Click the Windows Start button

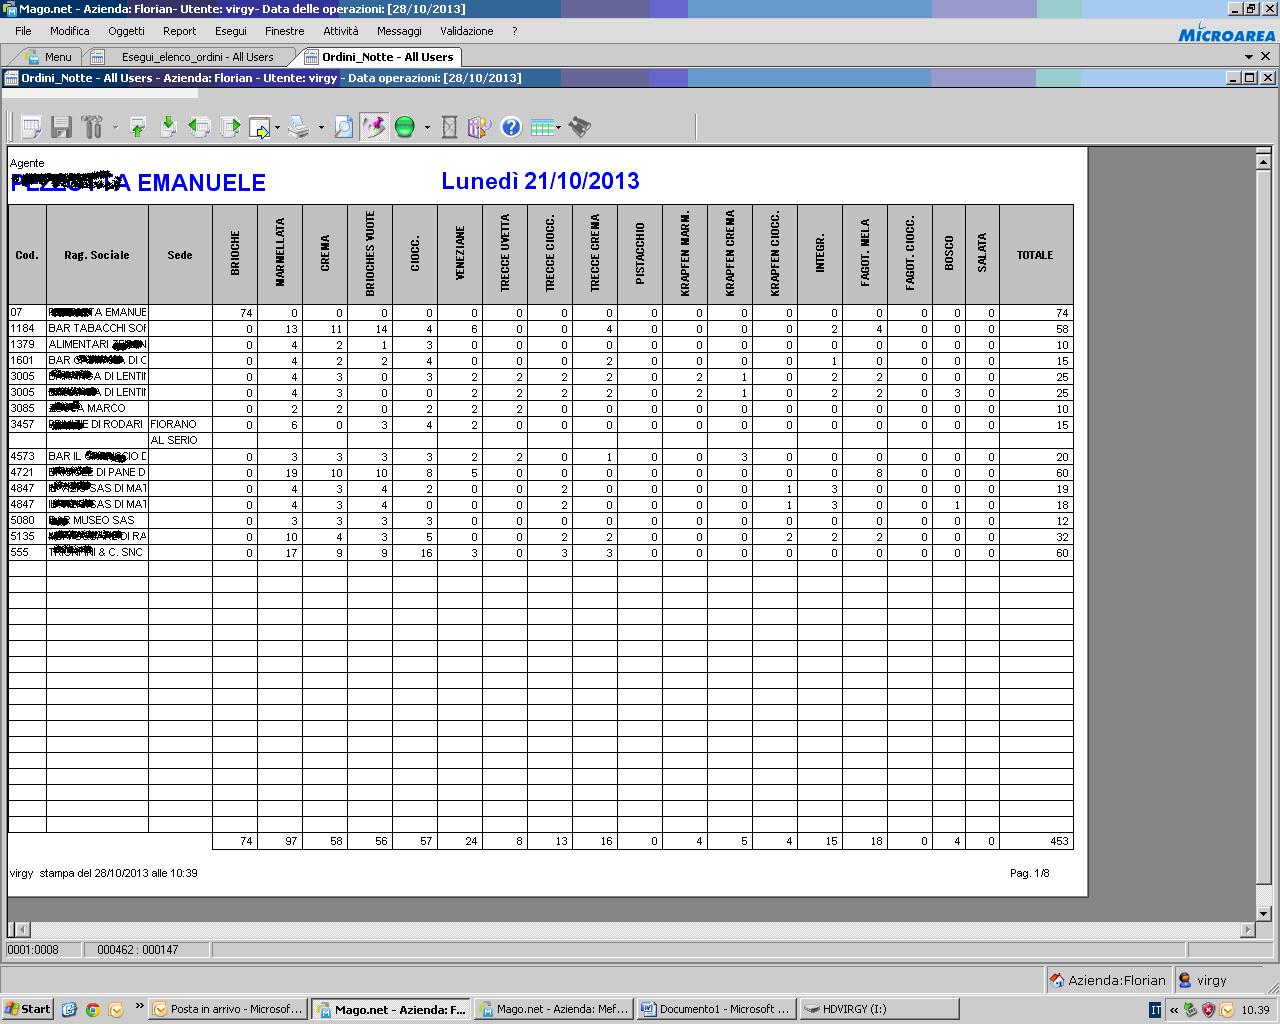click(28, 1009)
